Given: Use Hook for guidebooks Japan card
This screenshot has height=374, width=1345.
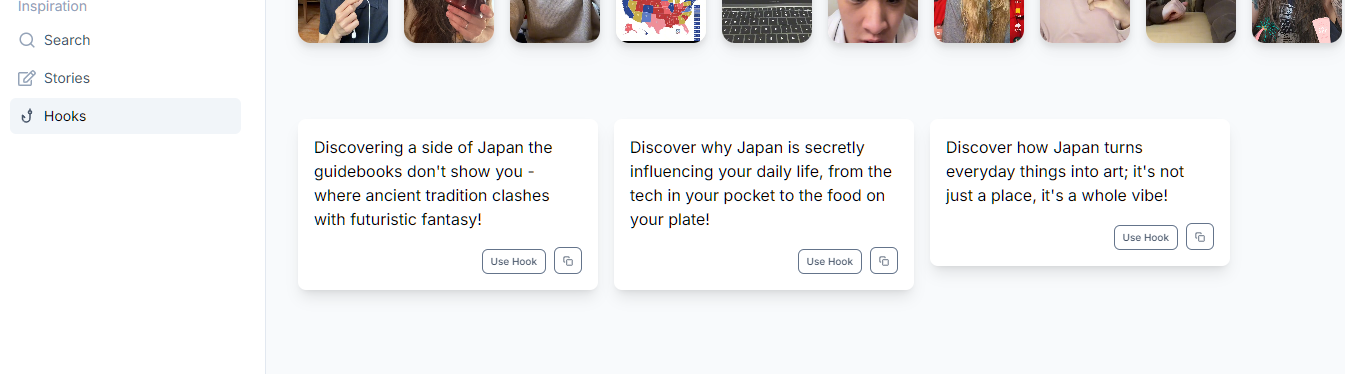Looking at the screenshot, I should 514,261.
